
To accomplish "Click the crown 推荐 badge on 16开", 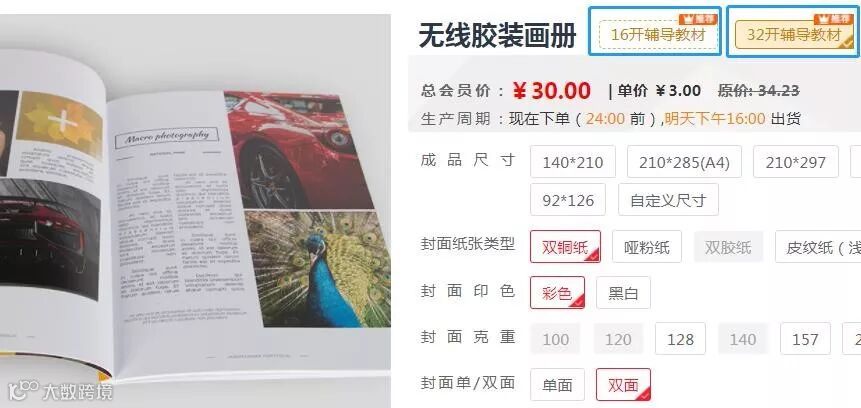I will pyautogui.click(x=698, y=19).
